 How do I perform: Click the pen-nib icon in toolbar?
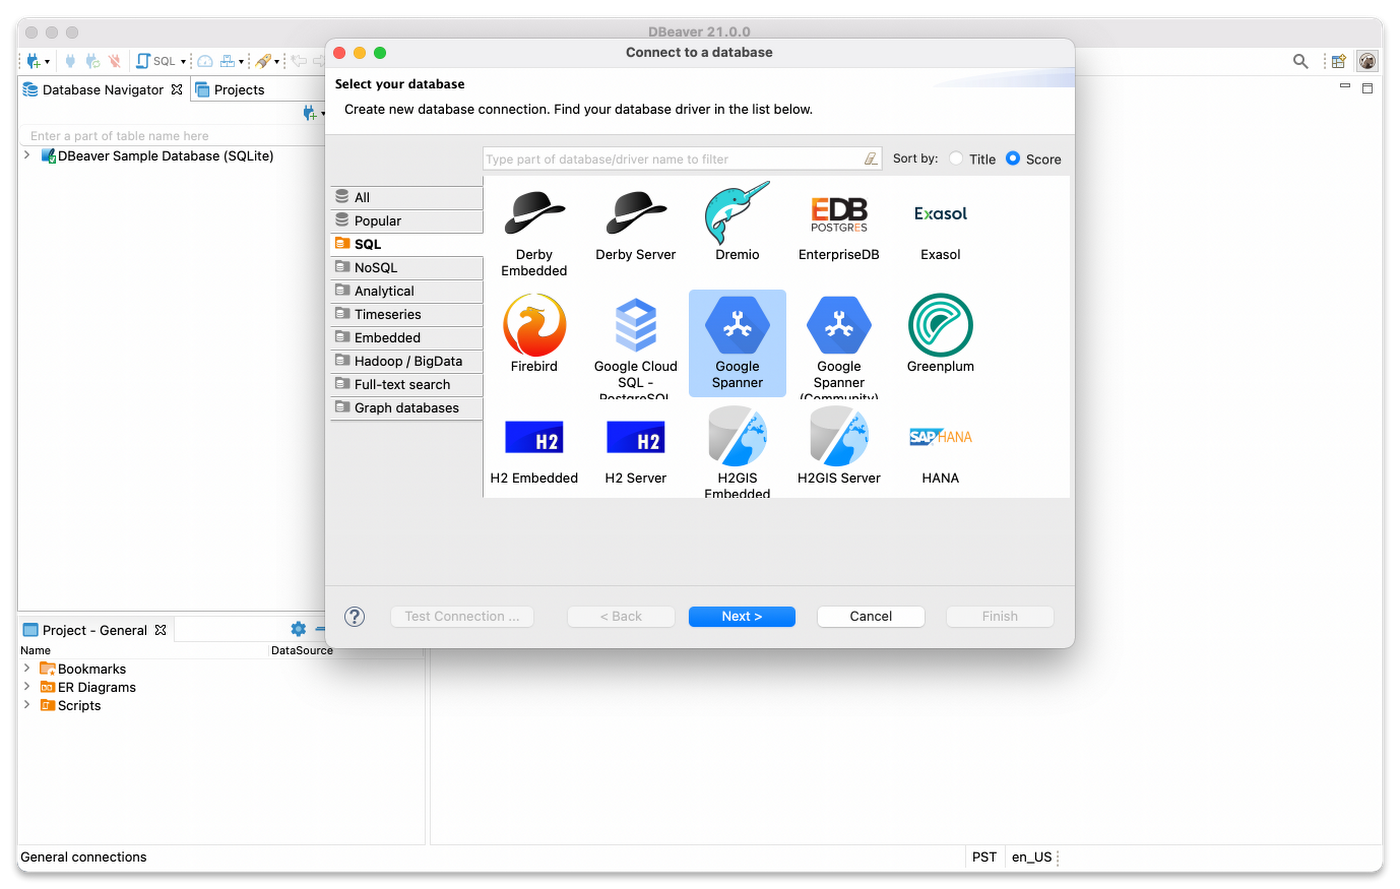click(x=263, y=61)
